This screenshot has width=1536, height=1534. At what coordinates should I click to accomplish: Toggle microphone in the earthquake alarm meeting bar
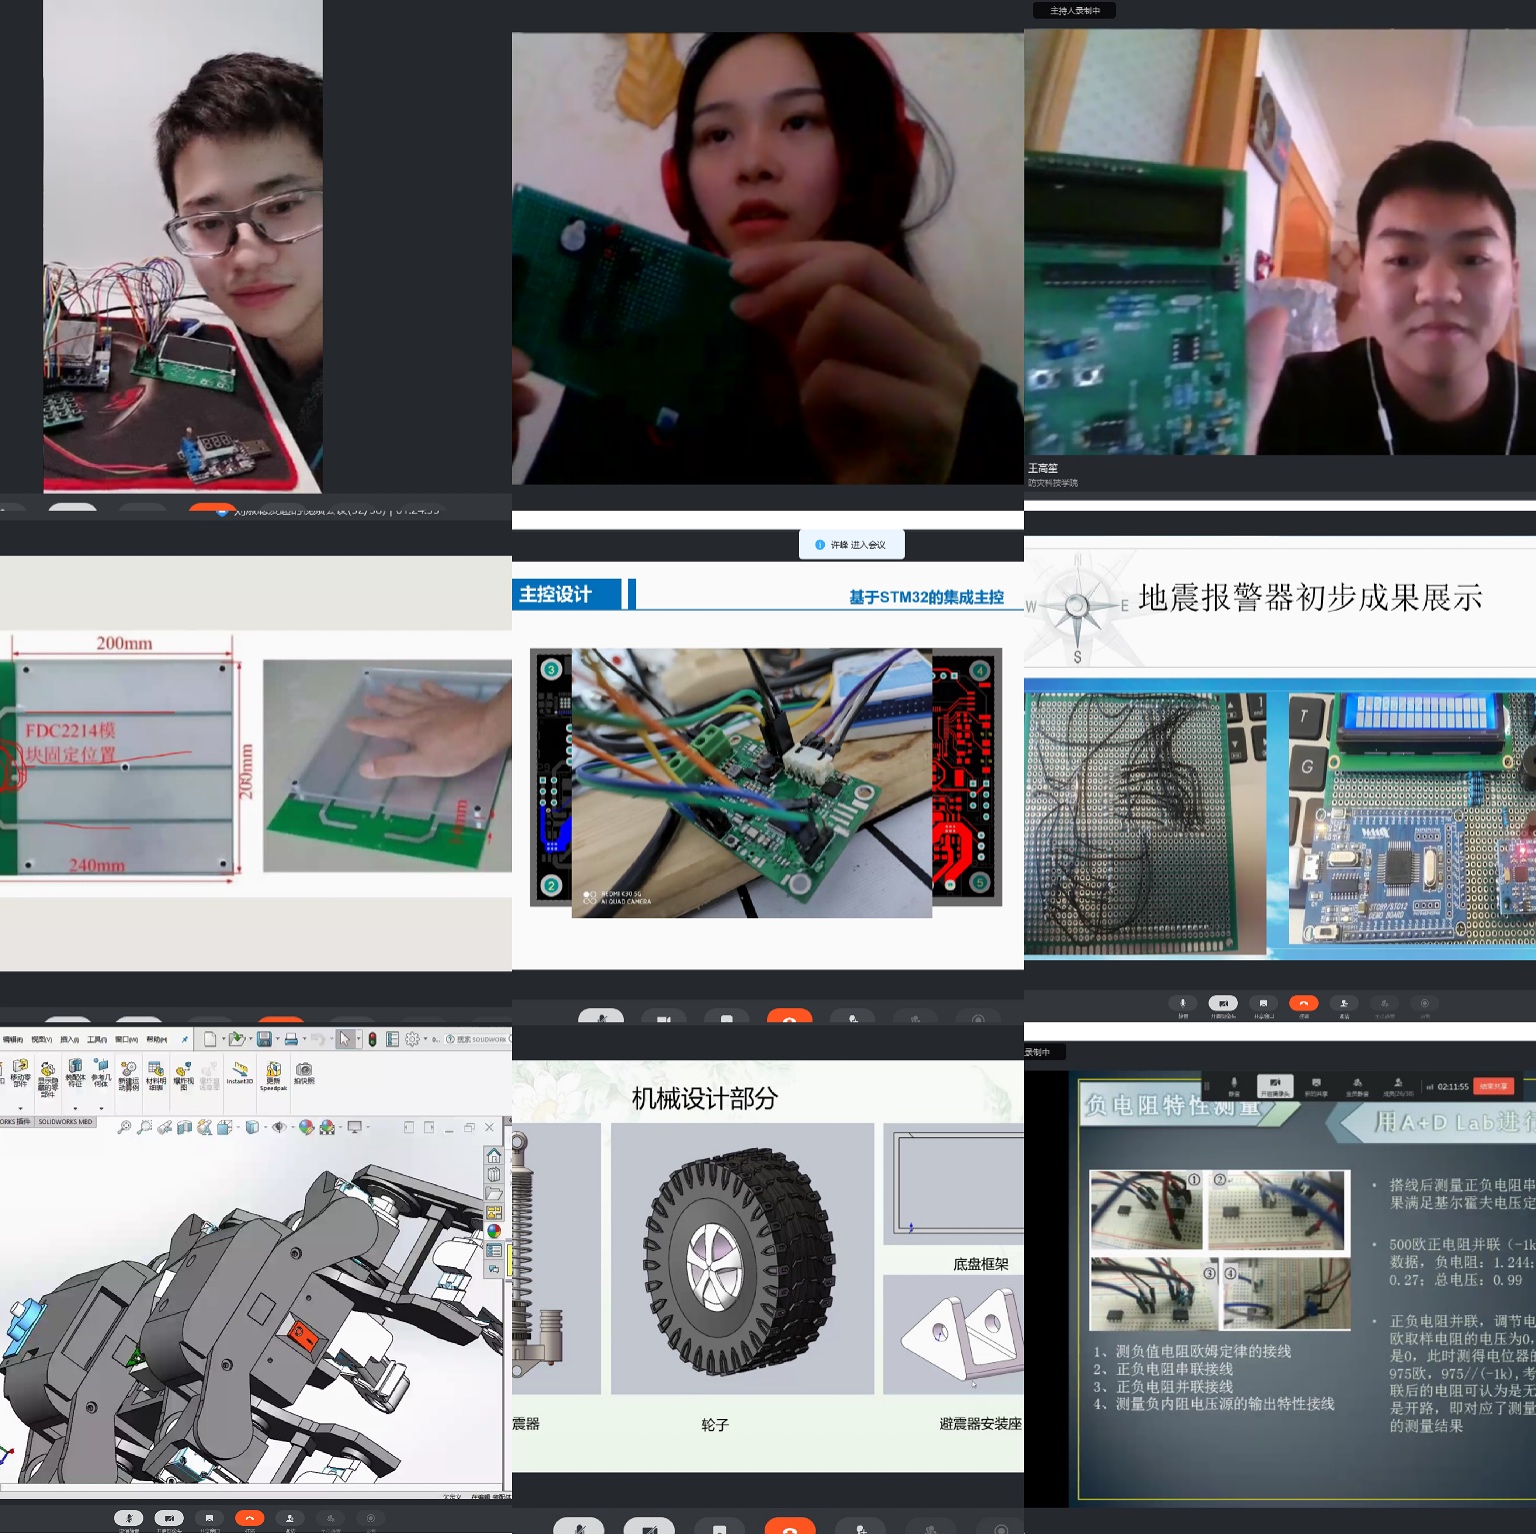tap(1182, 1003)
